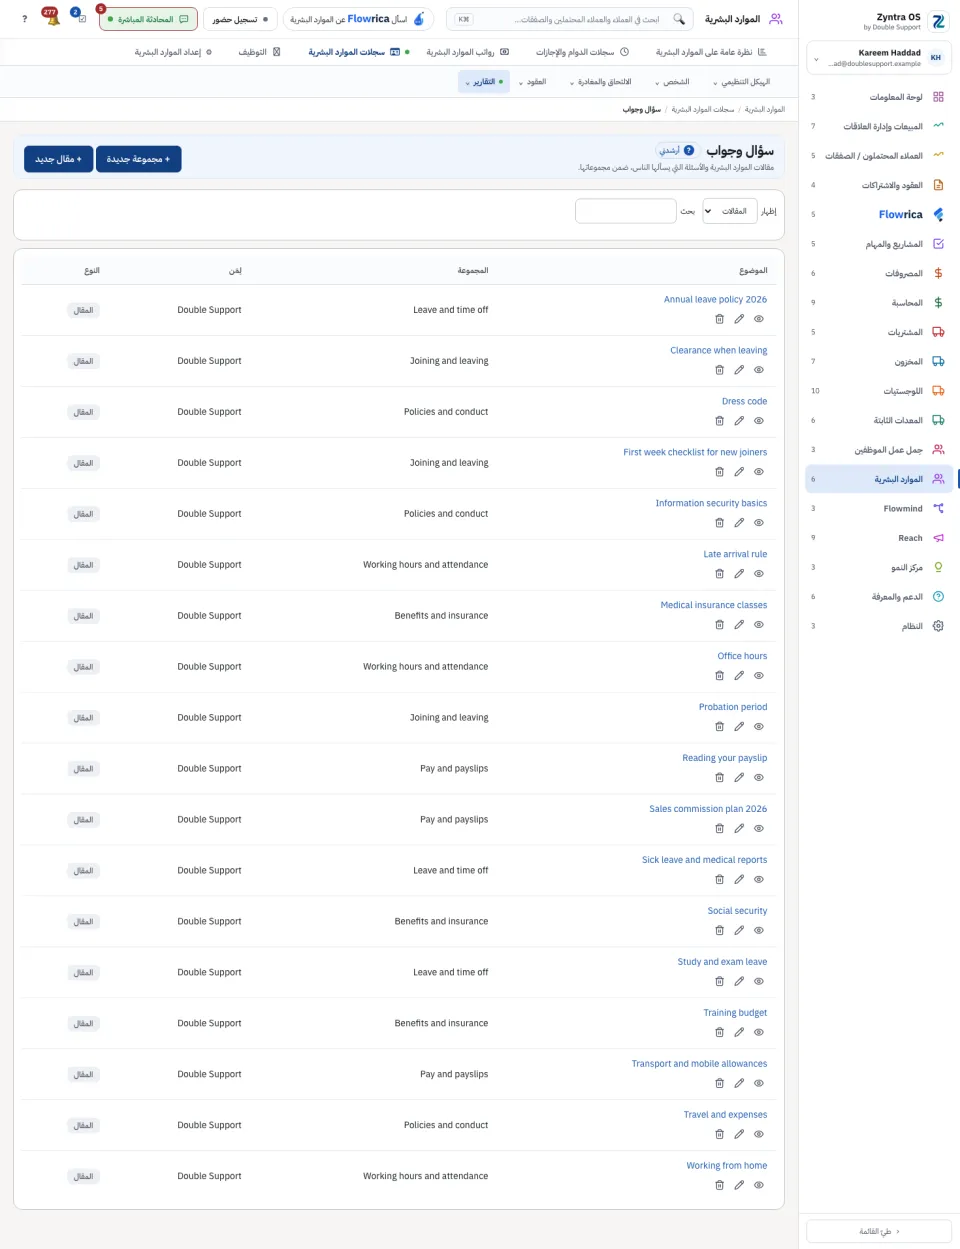View the "Annual leave policy 2026" article via eye icon

click(759, 319)
